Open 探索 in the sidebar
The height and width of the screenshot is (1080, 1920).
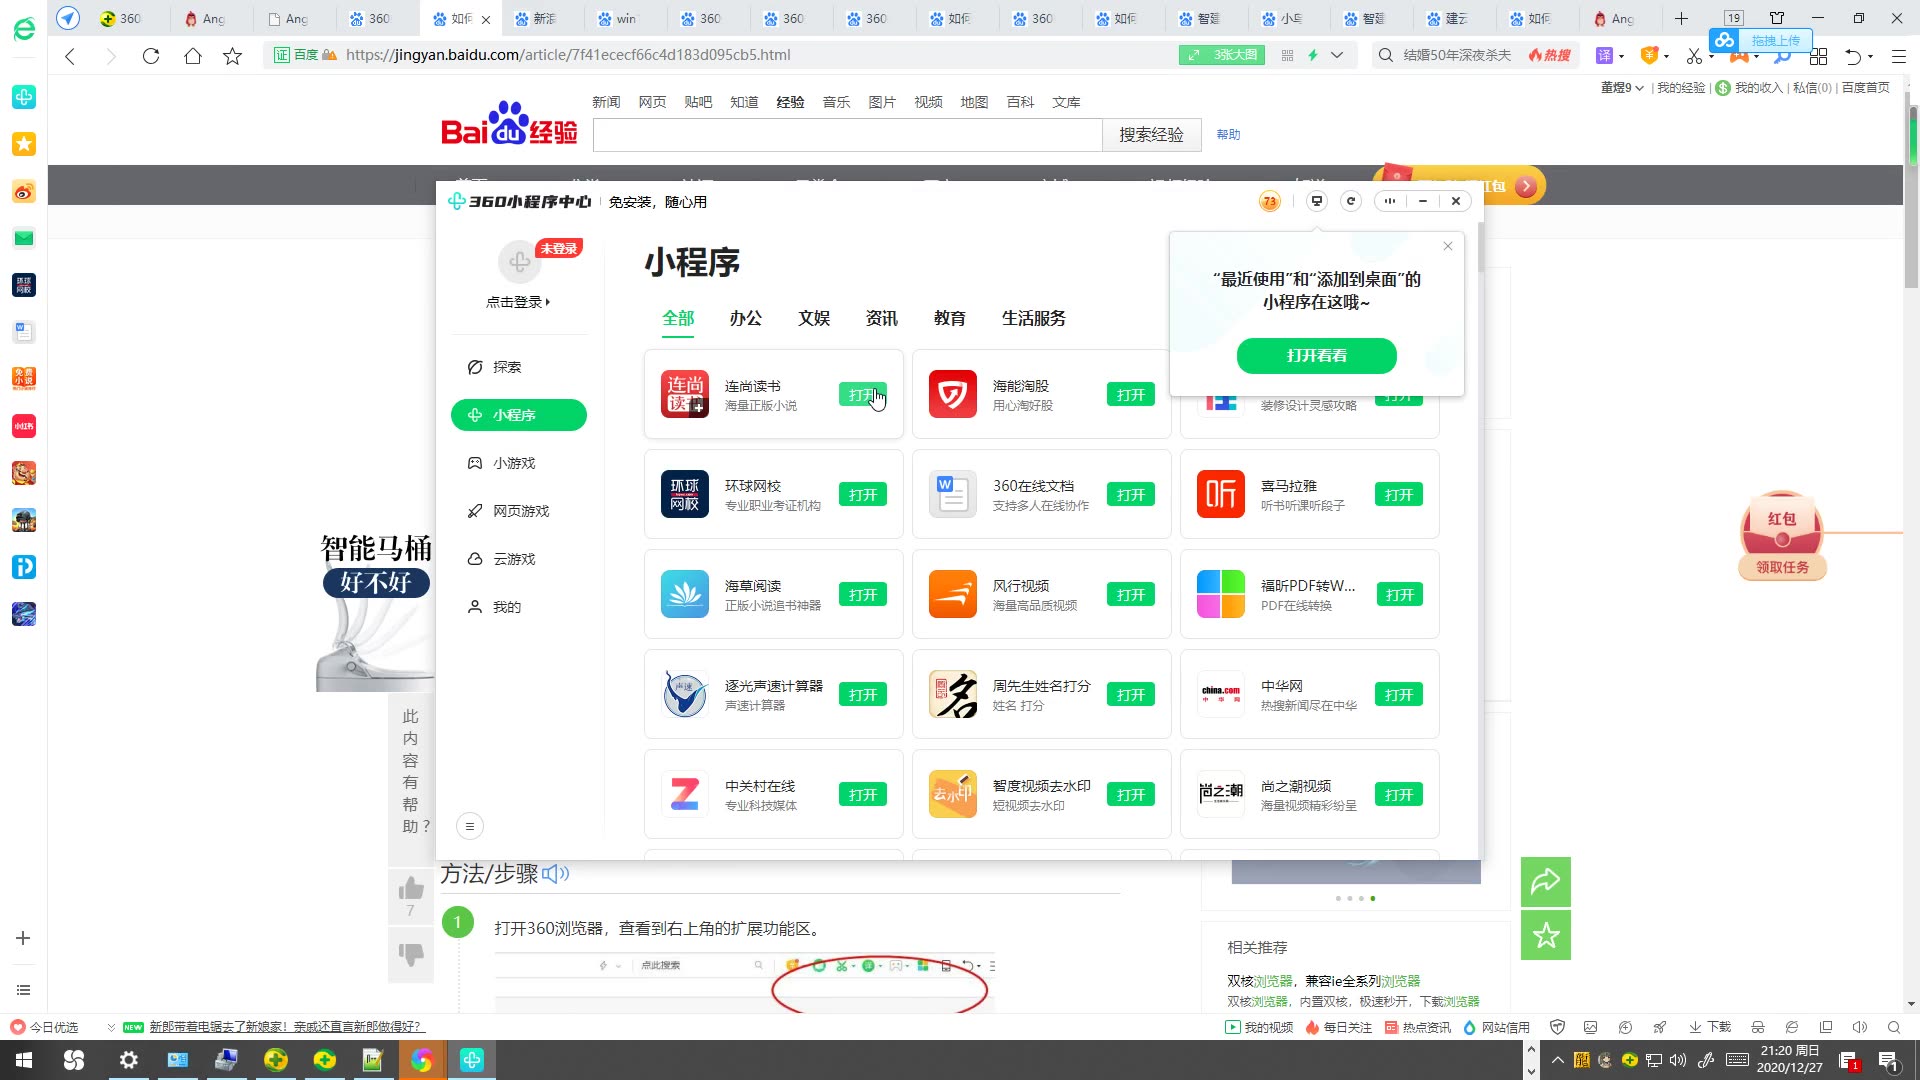pos(519,367)
